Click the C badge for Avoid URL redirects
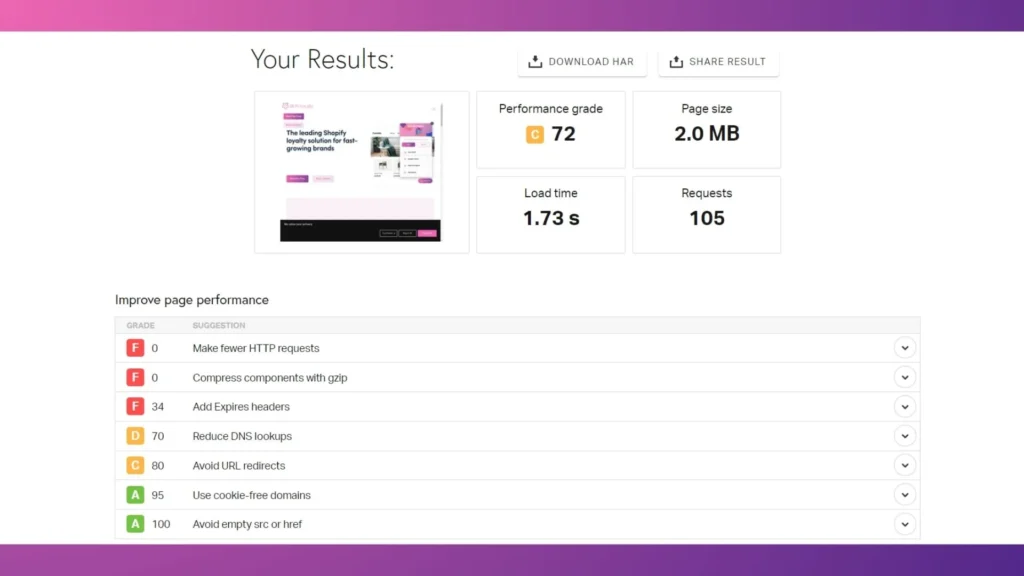The height and width of the screenshot is (576, 1024). 135,465
